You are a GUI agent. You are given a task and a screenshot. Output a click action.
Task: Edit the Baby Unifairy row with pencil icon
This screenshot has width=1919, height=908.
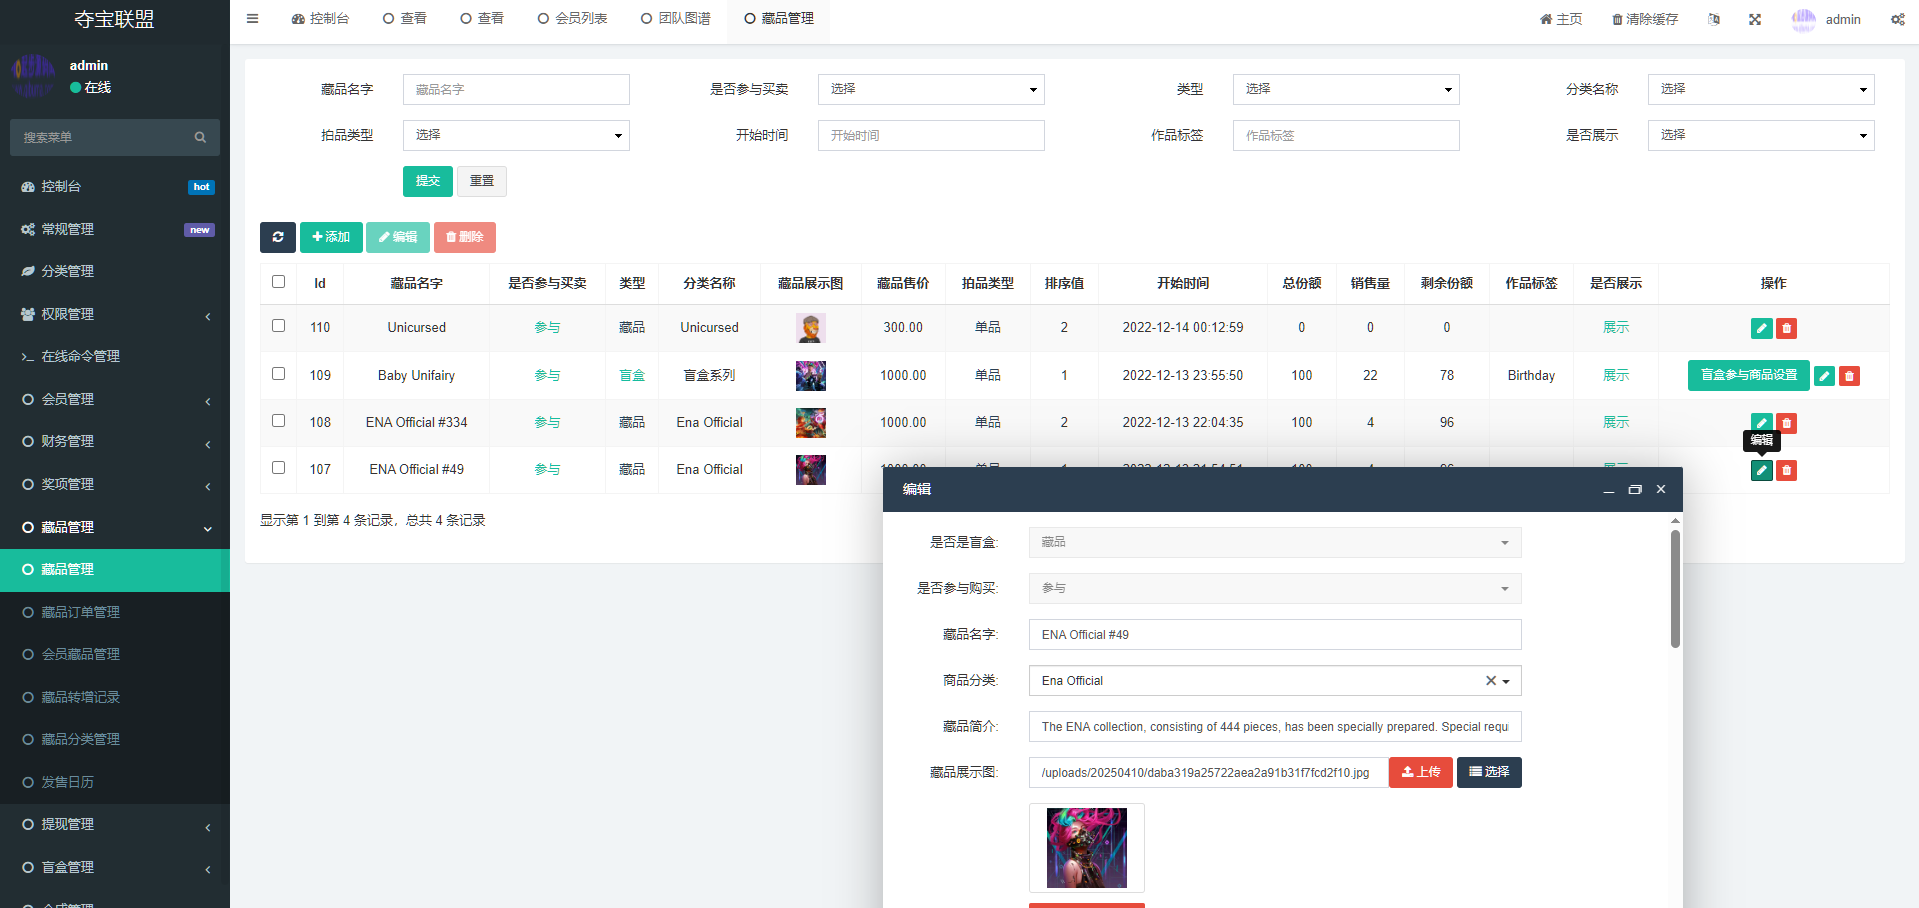click(x=1825, y=376)
